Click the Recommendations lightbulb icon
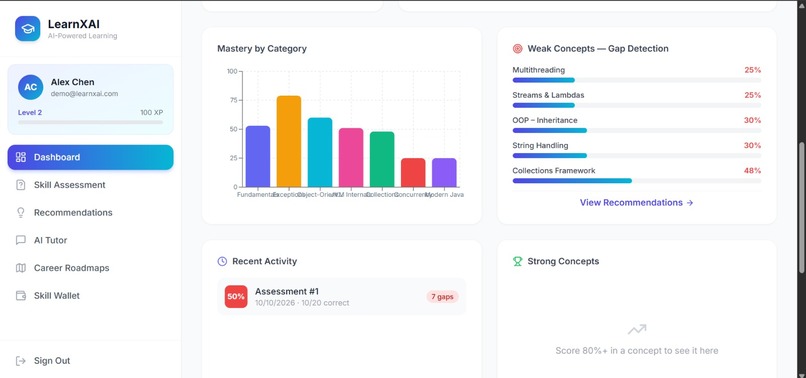This screenshot has width=806, height=378. click(21, 213)
